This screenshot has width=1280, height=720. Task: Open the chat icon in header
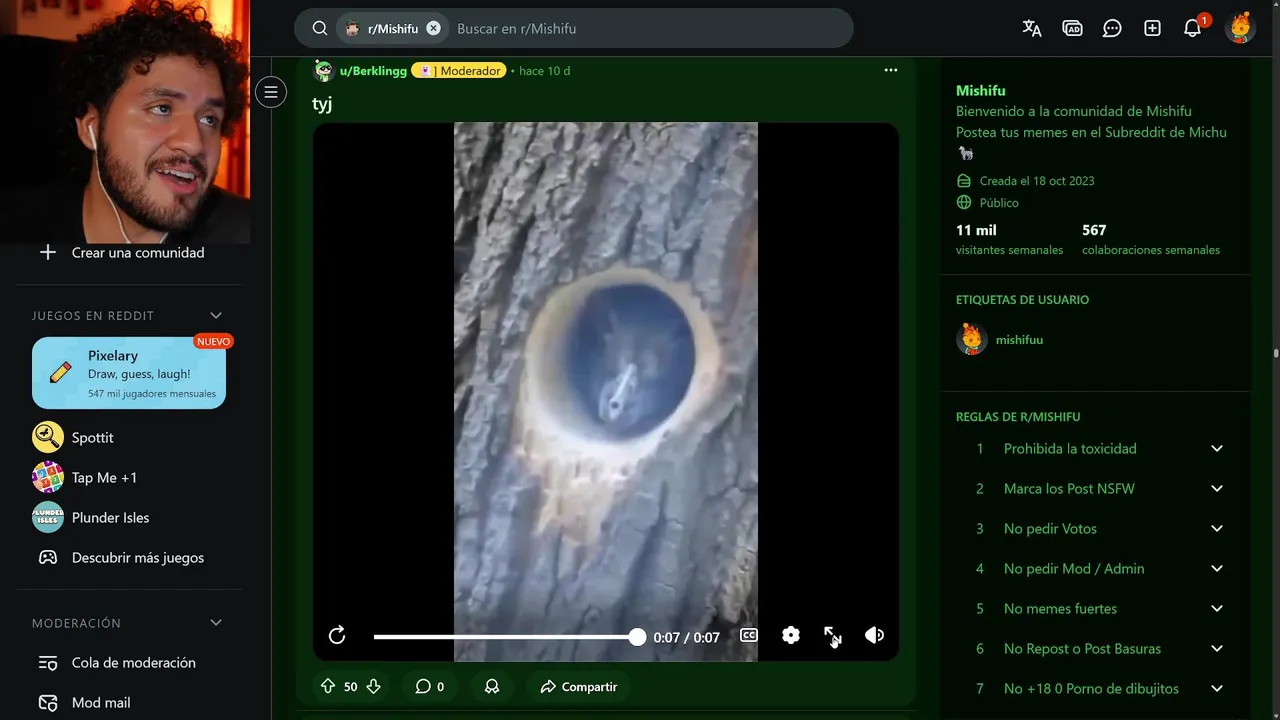click(x=1112, y=28)
